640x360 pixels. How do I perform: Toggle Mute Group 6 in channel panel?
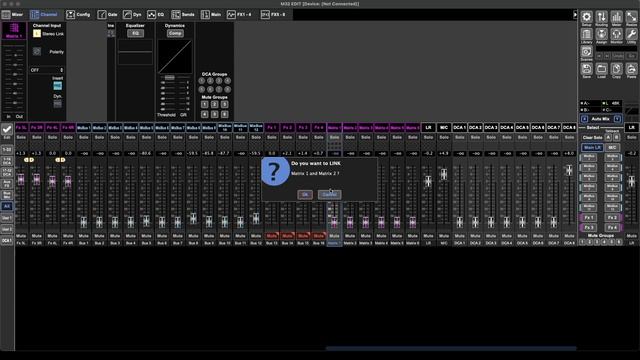point(224,114)
